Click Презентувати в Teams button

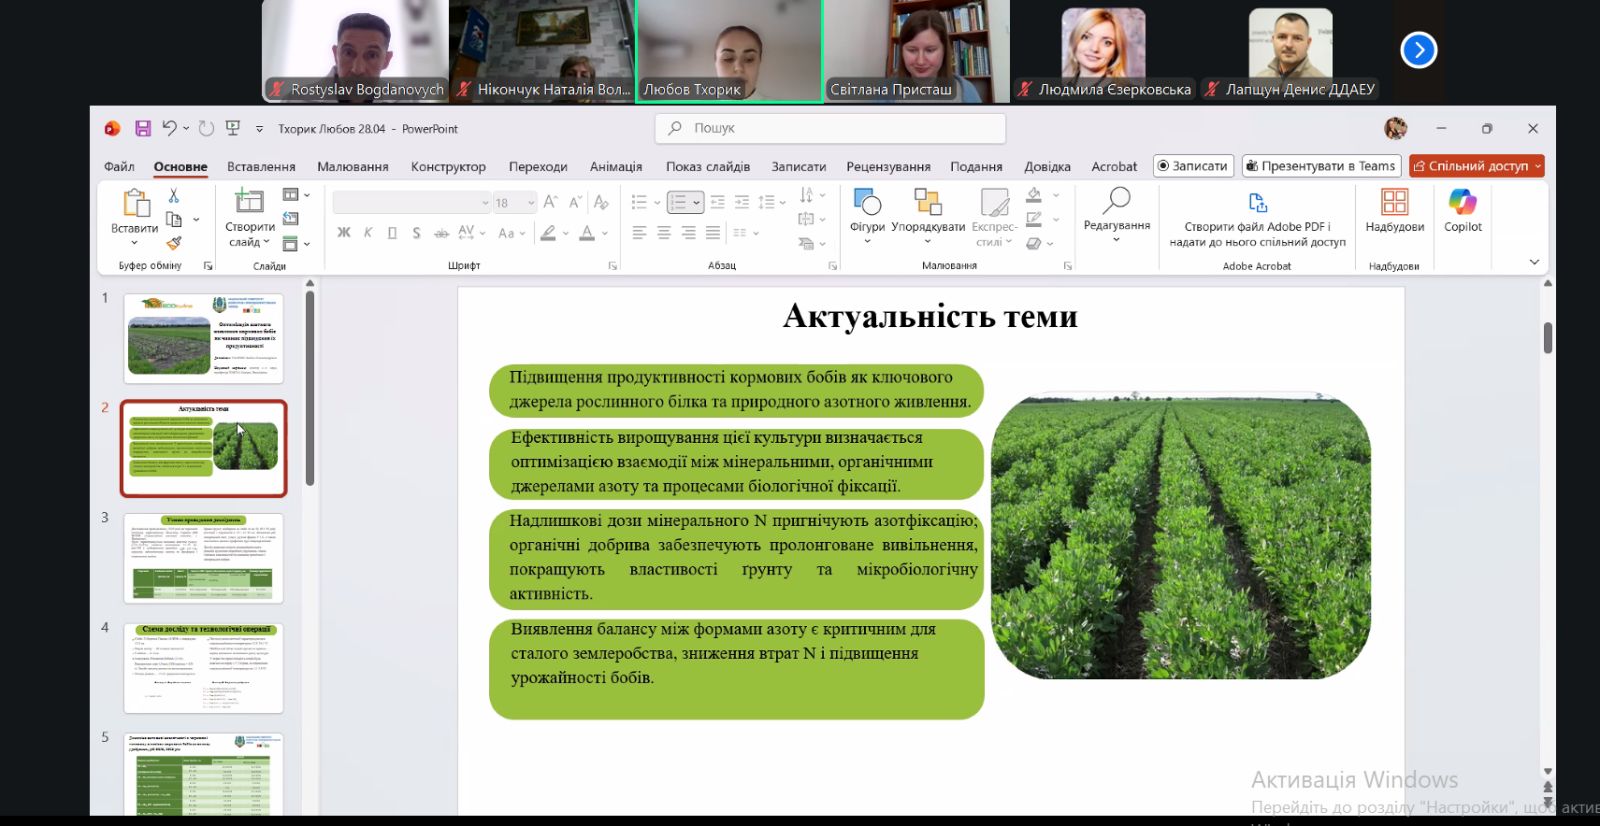[1320, 166]
